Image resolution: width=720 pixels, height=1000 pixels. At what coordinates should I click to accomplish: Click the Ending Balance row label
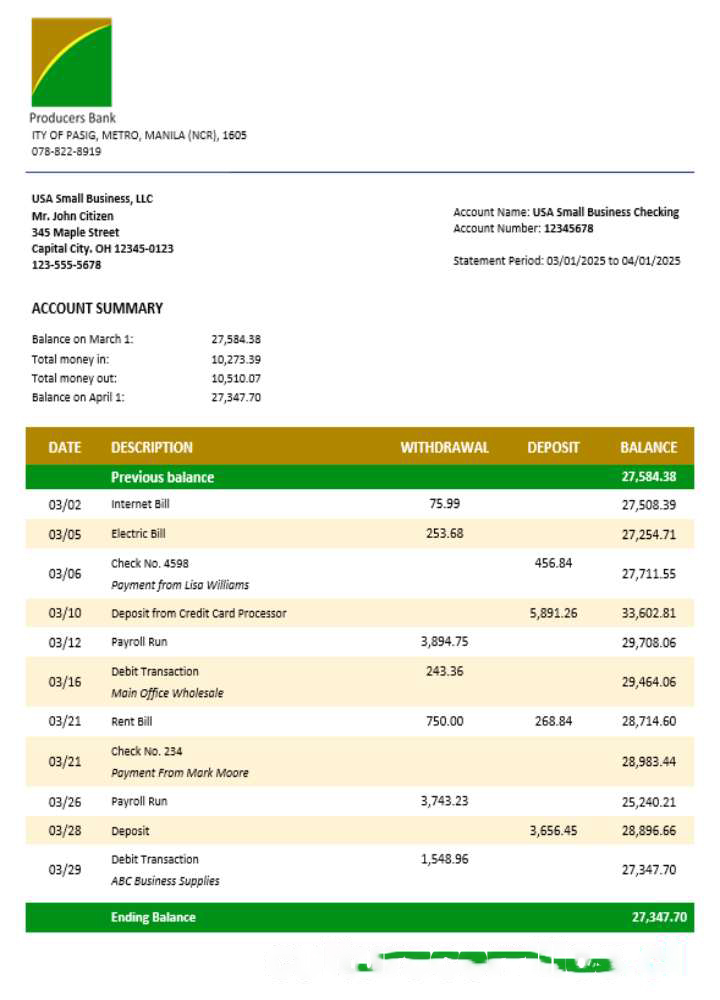tap(153, 917)
